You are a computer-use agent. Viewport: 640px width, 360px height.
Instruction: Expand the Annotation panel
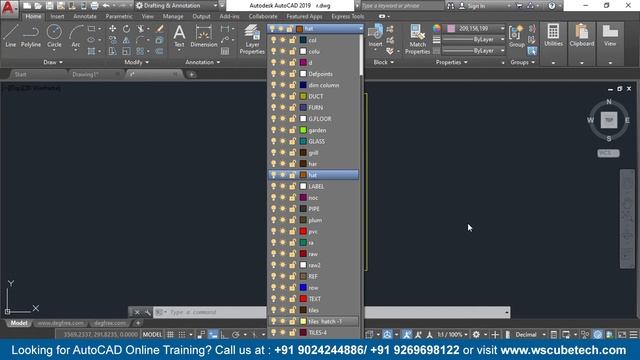pos(202,62)
